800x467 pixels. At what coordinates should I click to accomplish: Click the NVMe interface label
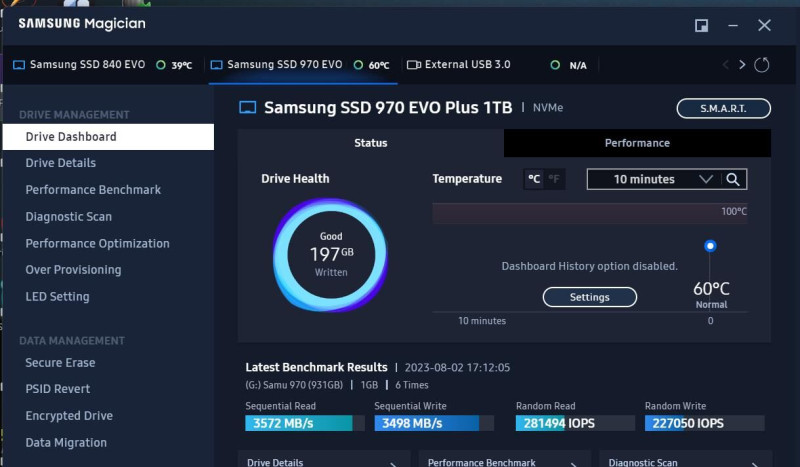[548, 108]
